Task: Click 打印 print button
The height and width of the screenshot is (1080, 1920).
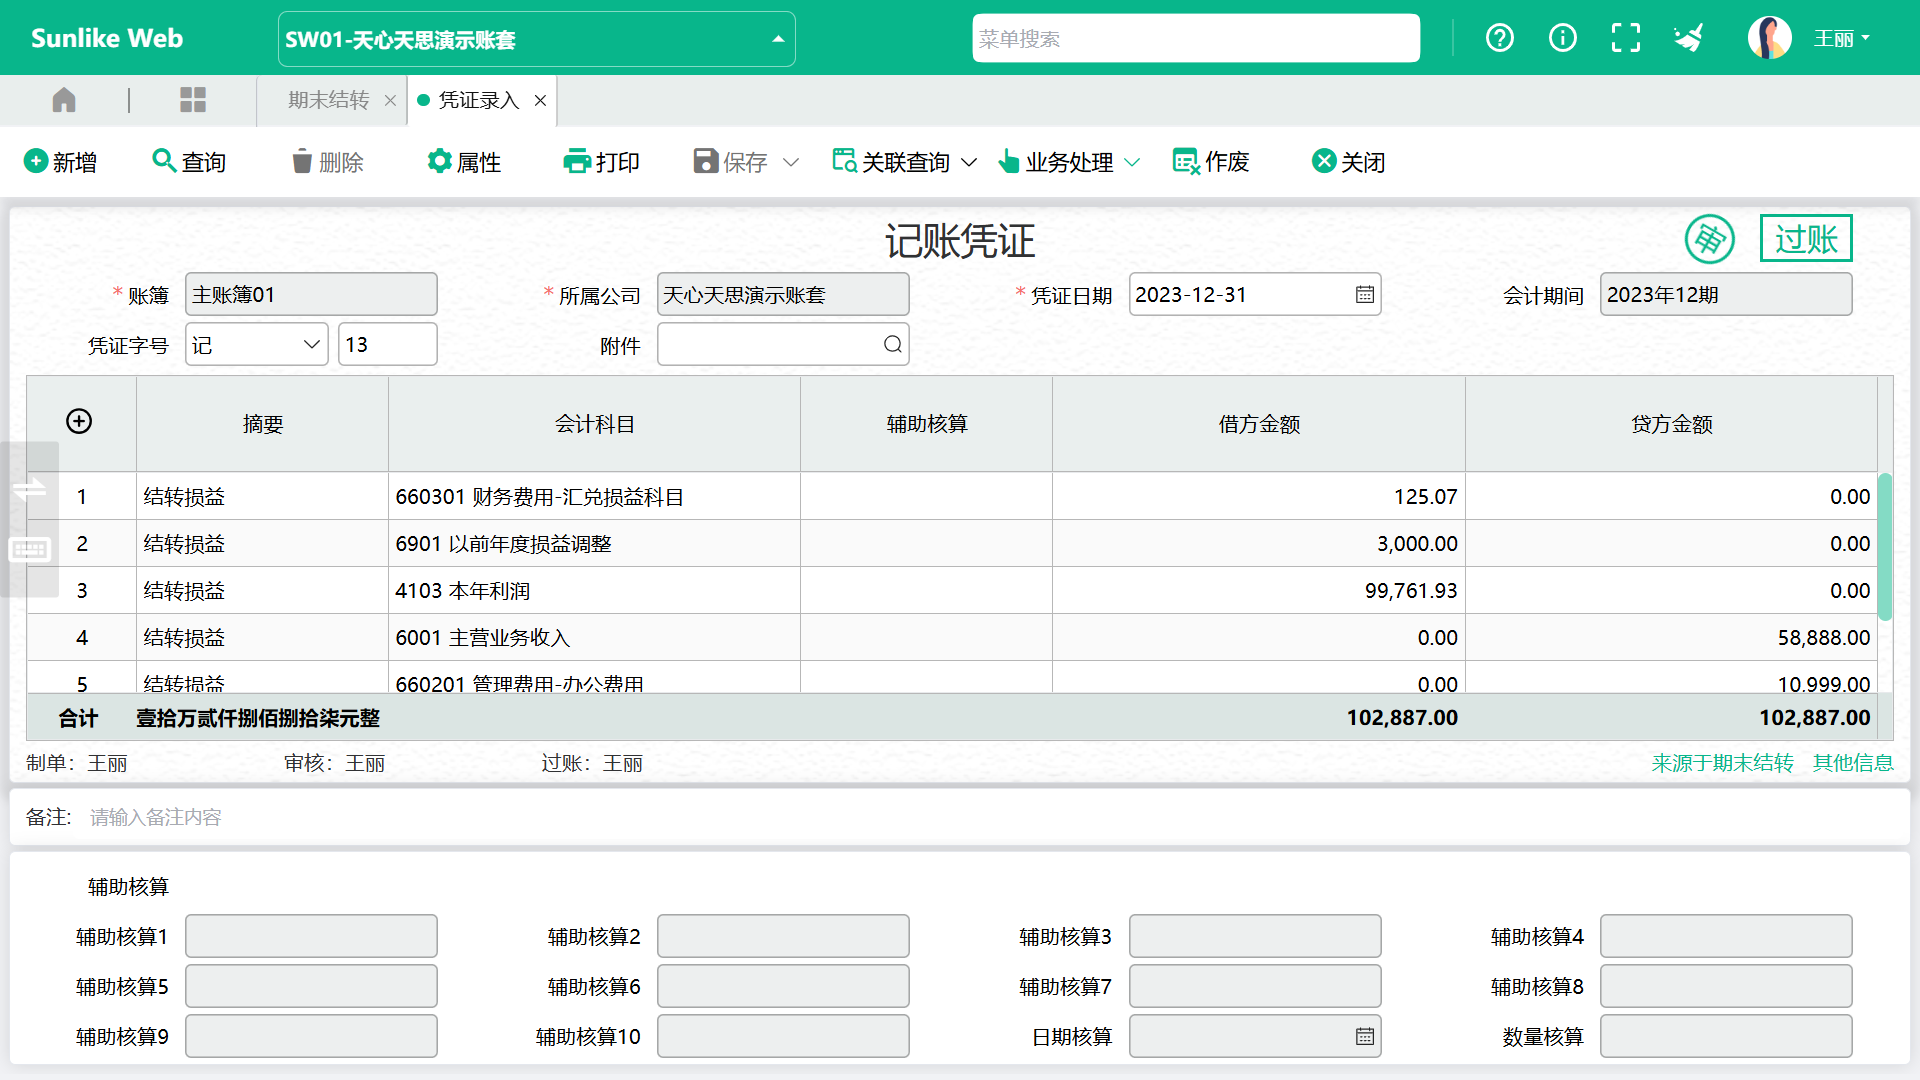Action: pyautogui.click(x=601, y=162)
